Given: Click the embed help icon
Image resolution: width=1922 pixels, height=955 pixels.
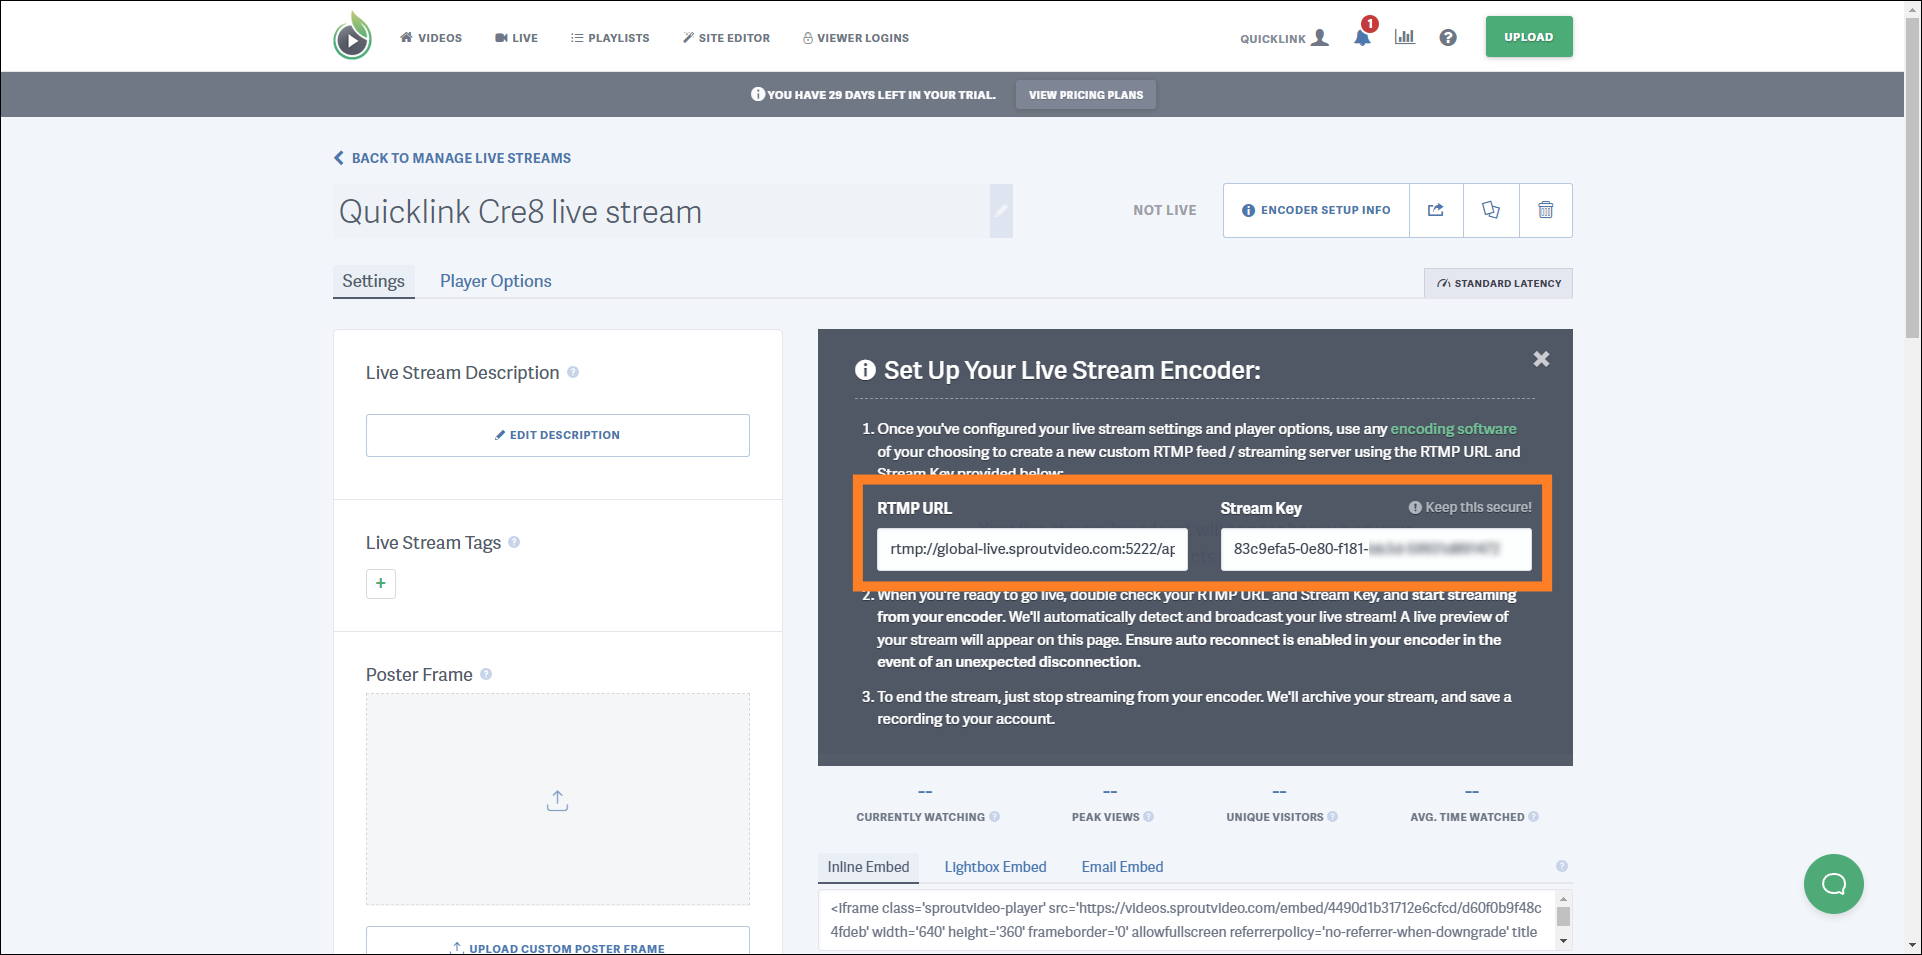Looking at the screenshot, I should point(1562,866).
